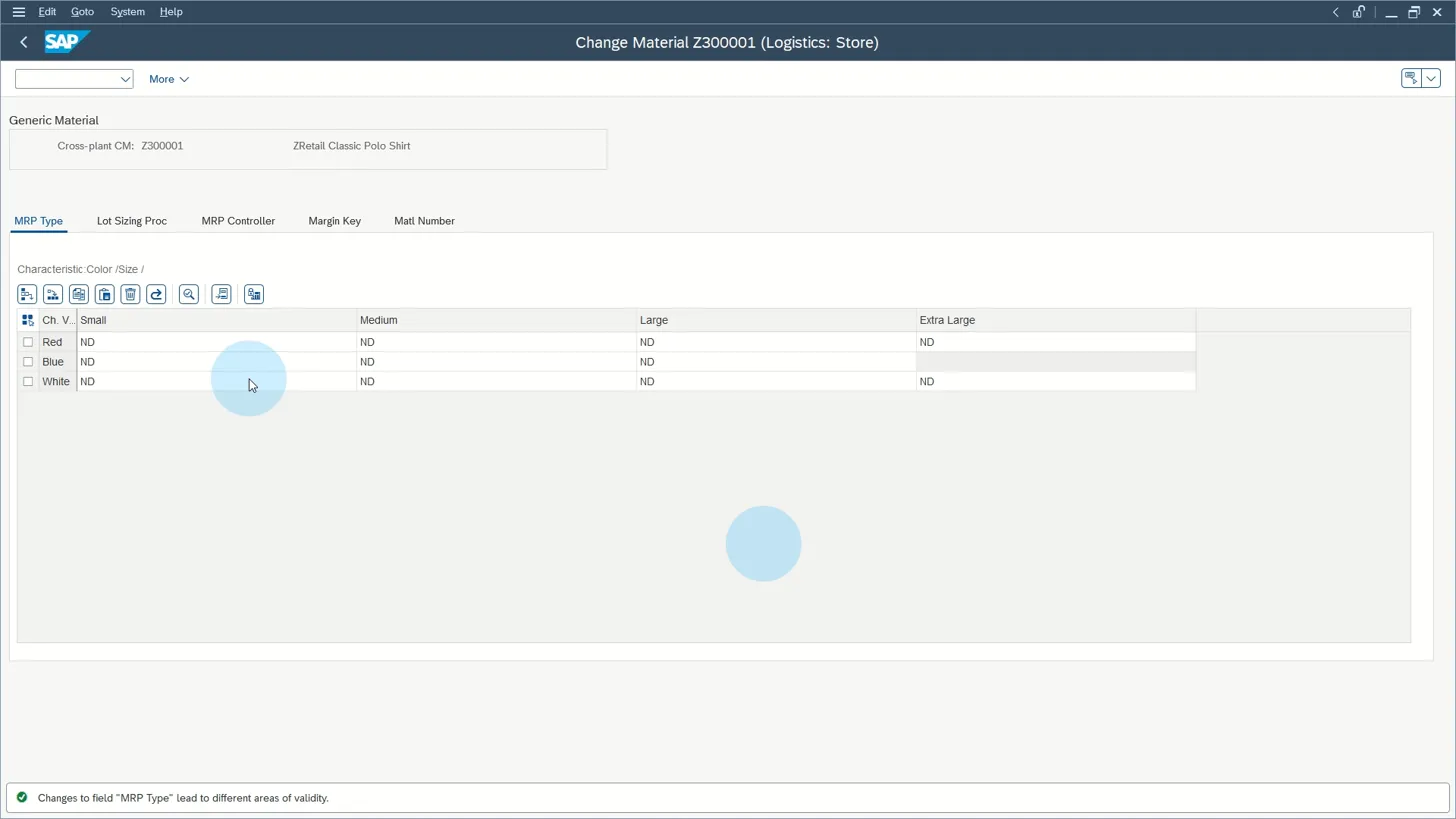
Task: Switch to the MRP Type tab
Action: click(x=38, y=221)
